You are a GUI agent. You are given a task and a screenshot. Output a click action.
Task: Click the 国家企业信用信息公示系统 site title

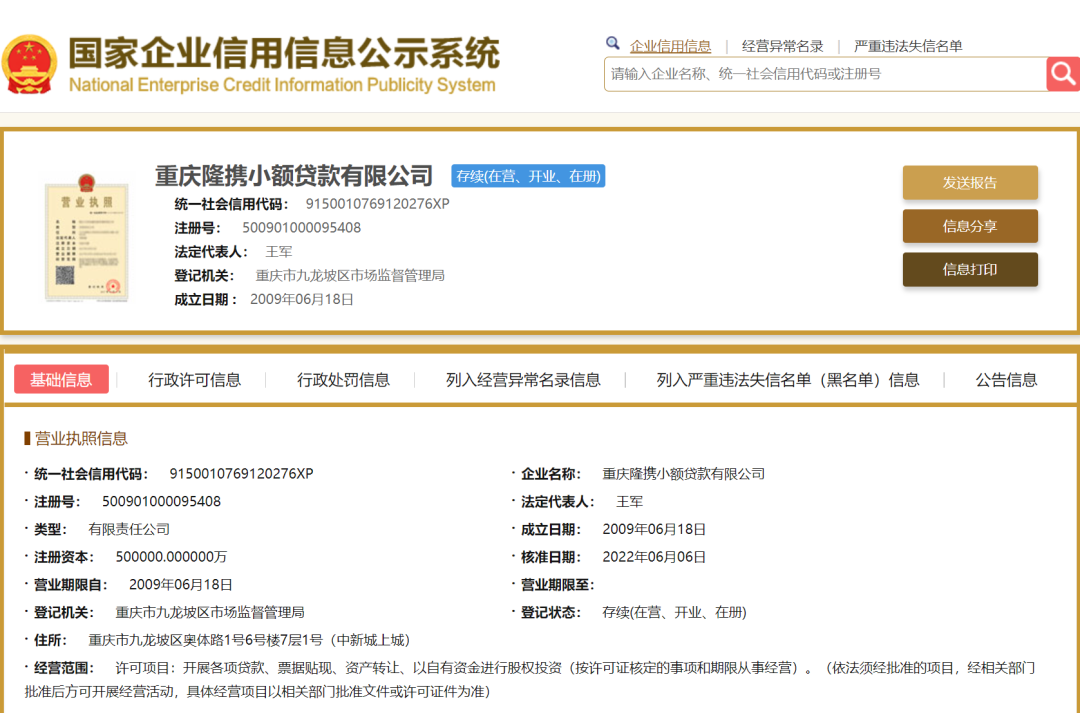pos(283,53)
